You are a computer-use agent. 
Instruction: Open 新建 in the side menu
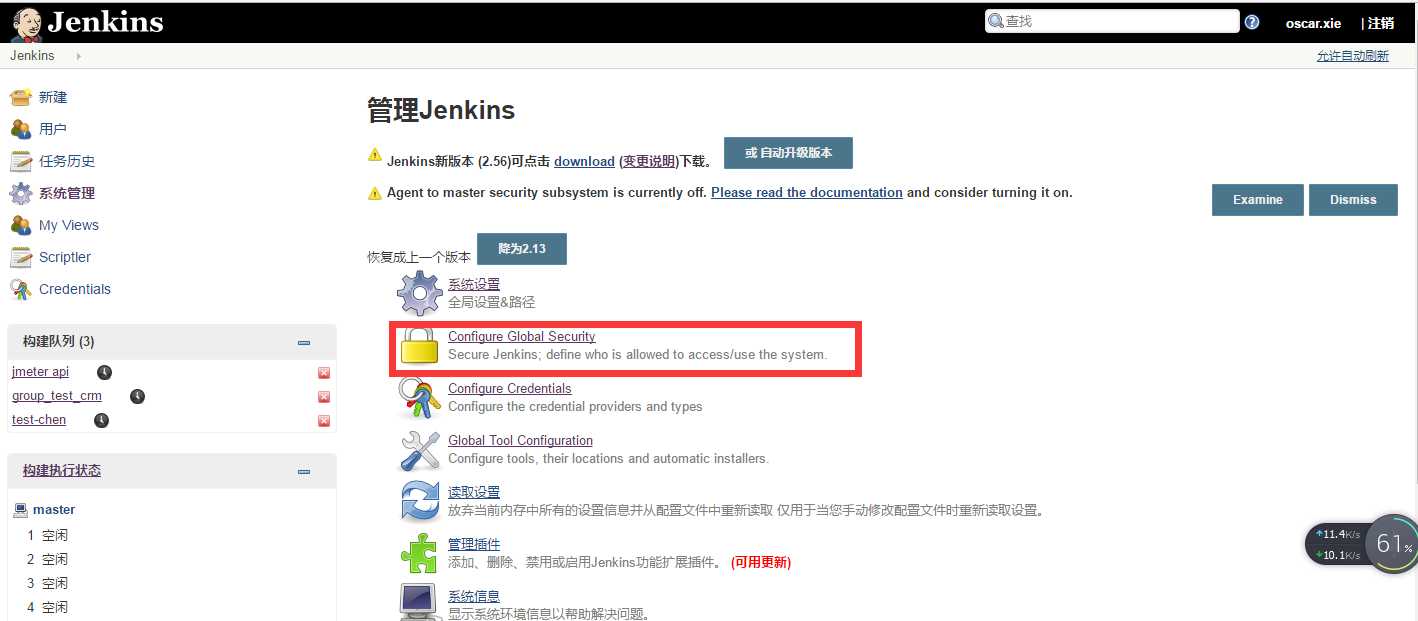[x=53, y=97]
